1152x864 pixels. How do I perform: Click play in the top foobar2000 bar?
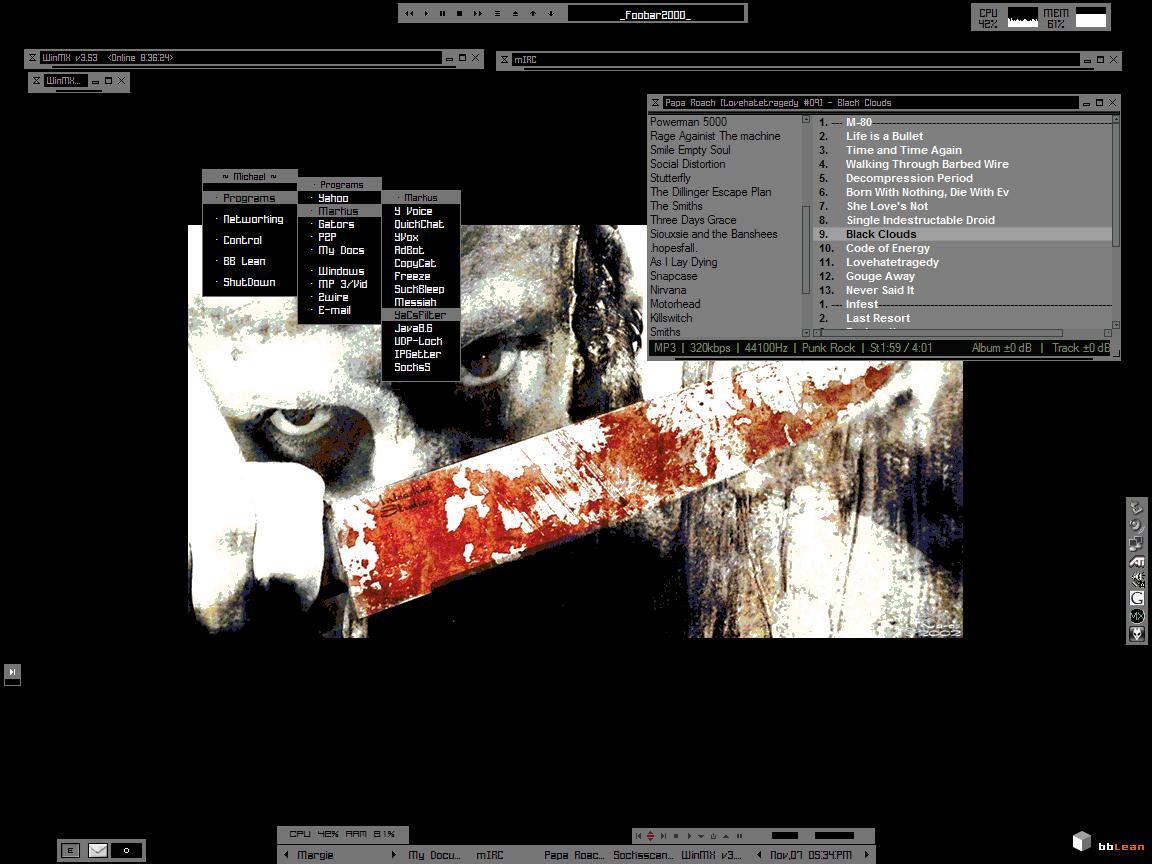coord(426,13)
